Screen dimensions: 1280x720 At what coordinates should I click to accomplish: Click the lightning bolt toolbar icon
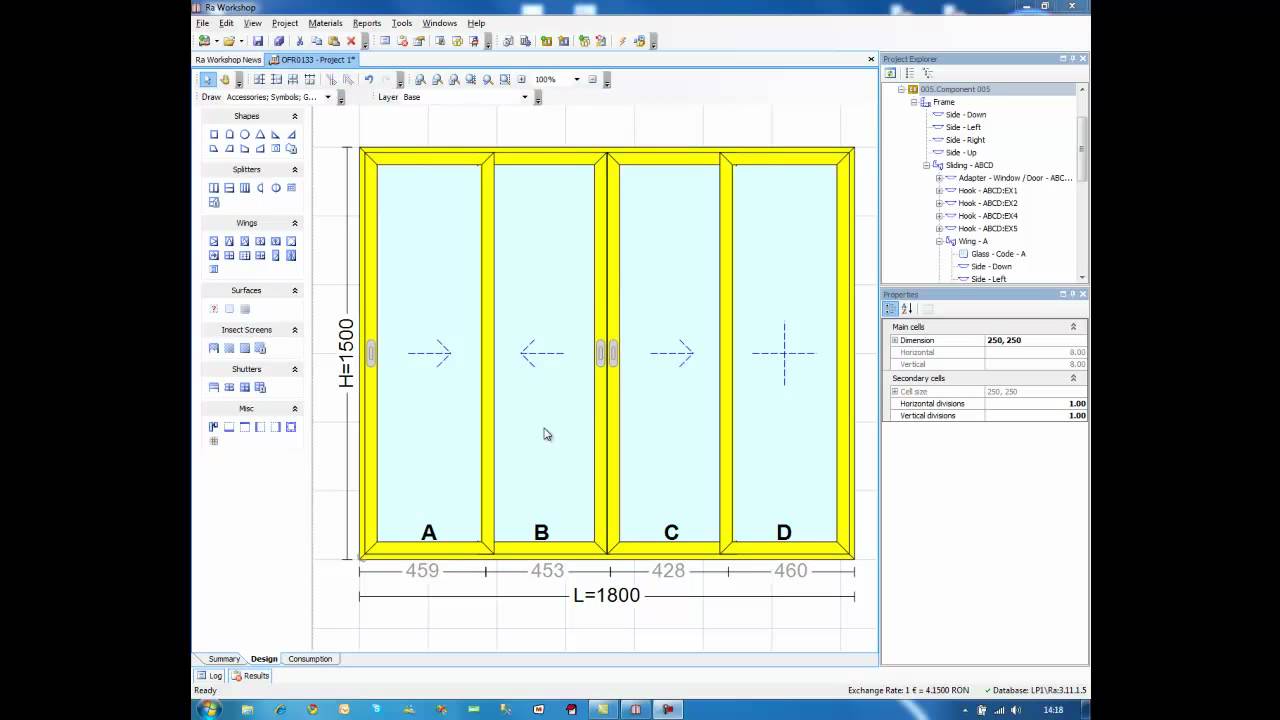pos(621,41)
